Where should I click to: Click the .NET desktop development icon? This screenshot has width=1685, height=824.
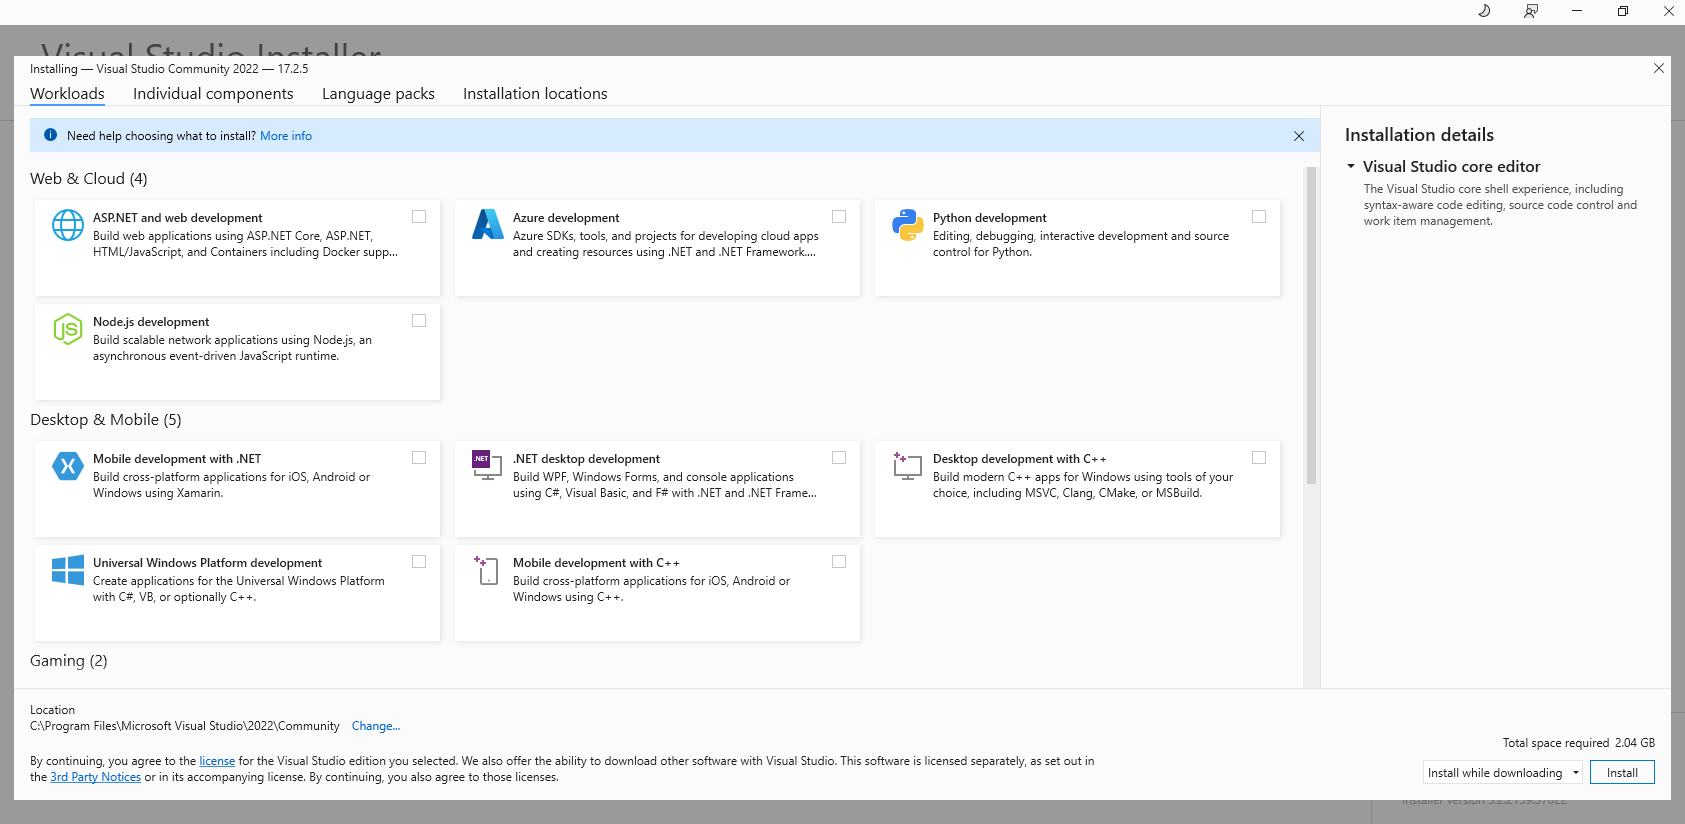[x=487, y=466]
